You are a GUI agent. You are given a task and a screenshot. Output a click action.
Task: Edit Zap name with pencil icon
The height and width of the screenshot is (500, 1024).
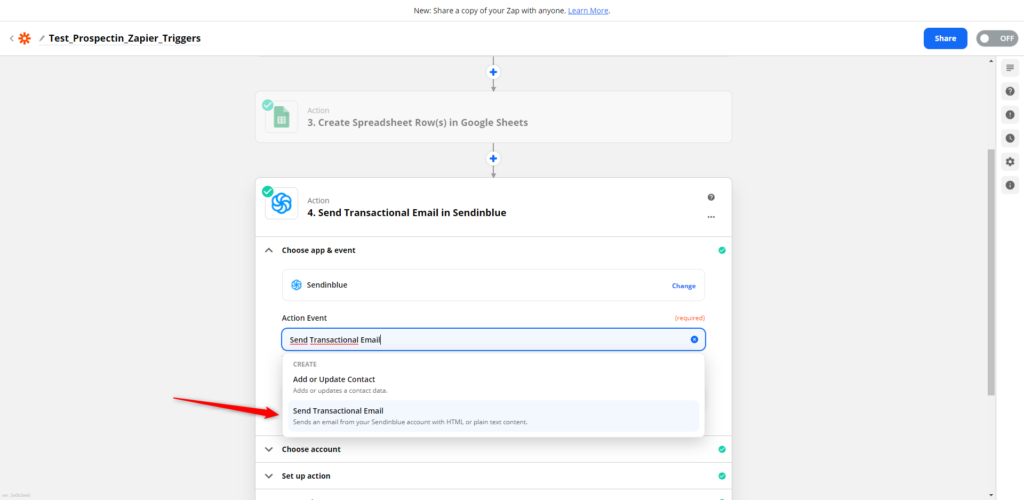42,39
